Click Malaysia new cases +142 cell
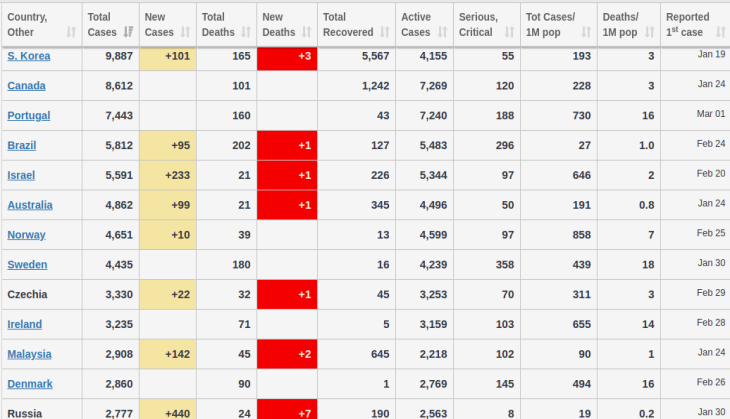The width and height of the screenshot is (730, 419). [168, 354]
